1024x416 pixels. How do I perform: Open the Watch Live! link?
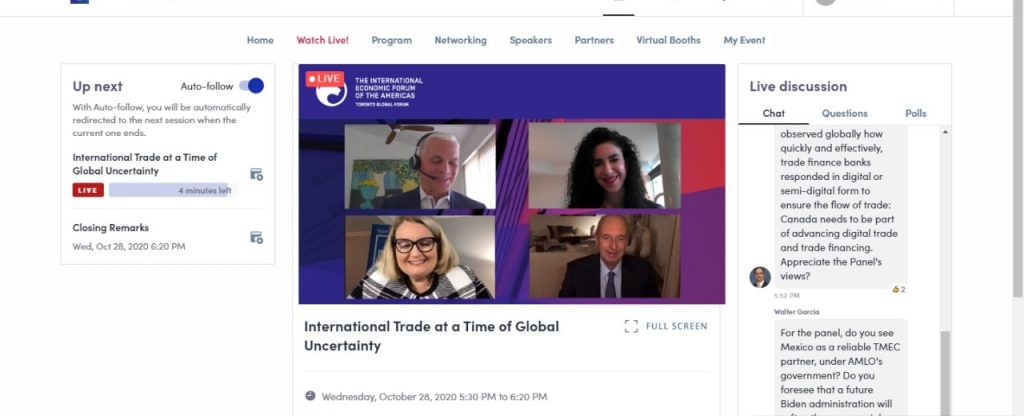pos(322,40)
